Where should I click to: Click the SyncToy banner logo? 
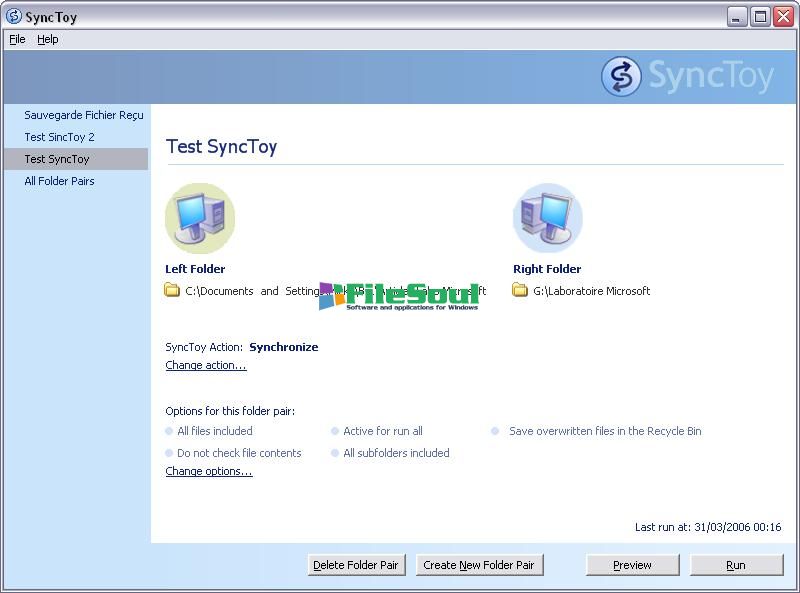[x=687, y=77]
